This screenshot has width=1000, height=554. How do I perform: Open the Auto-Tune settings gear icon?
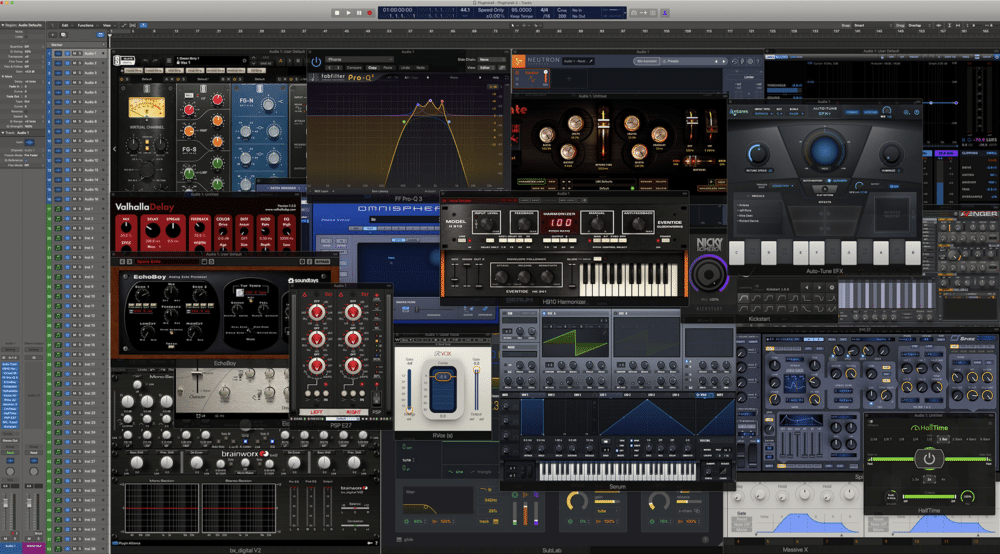(906, 112)
